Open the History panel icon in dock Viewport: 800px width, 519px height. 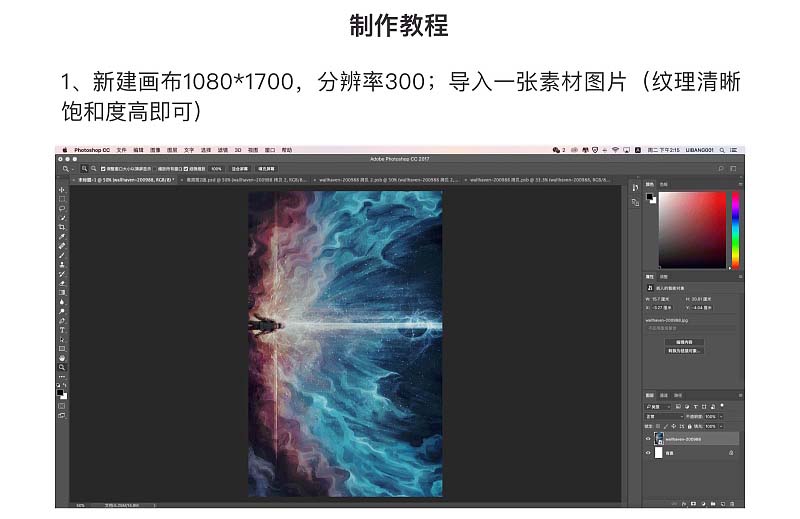635,188
